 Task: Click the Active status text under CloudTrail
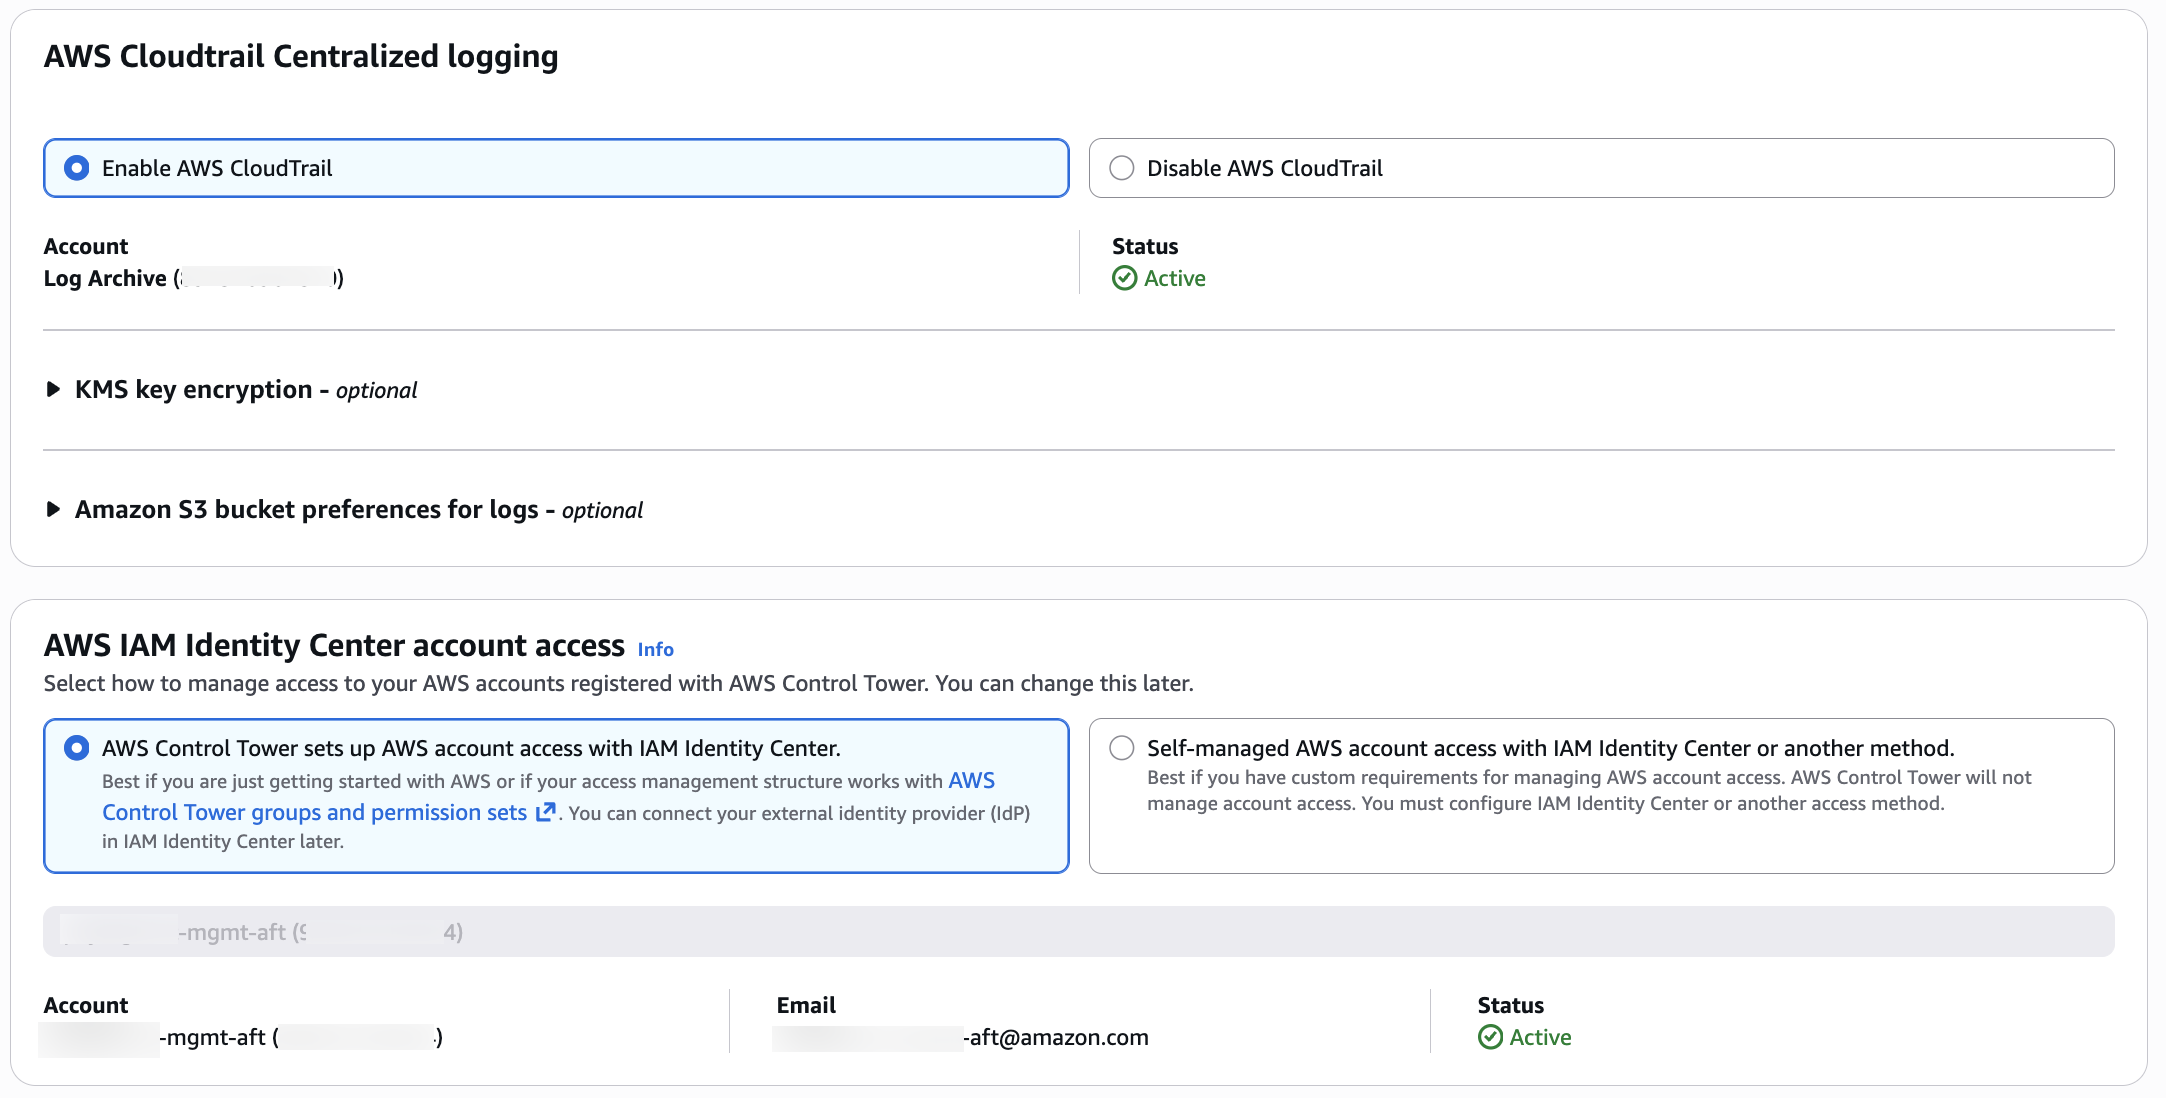[1175, 278]
